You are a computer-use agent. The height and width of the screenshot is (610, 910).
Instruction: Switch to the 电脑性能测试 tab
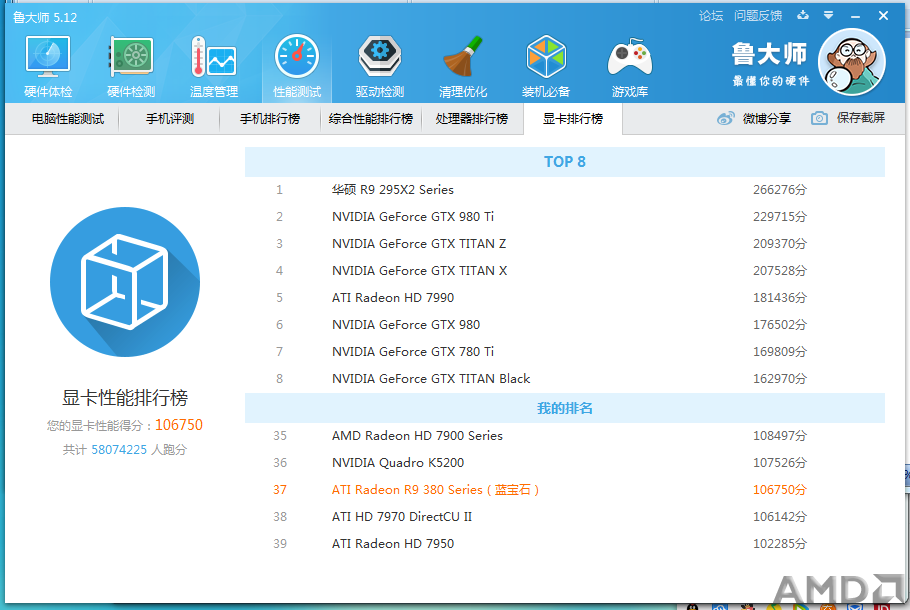[68, 119]
